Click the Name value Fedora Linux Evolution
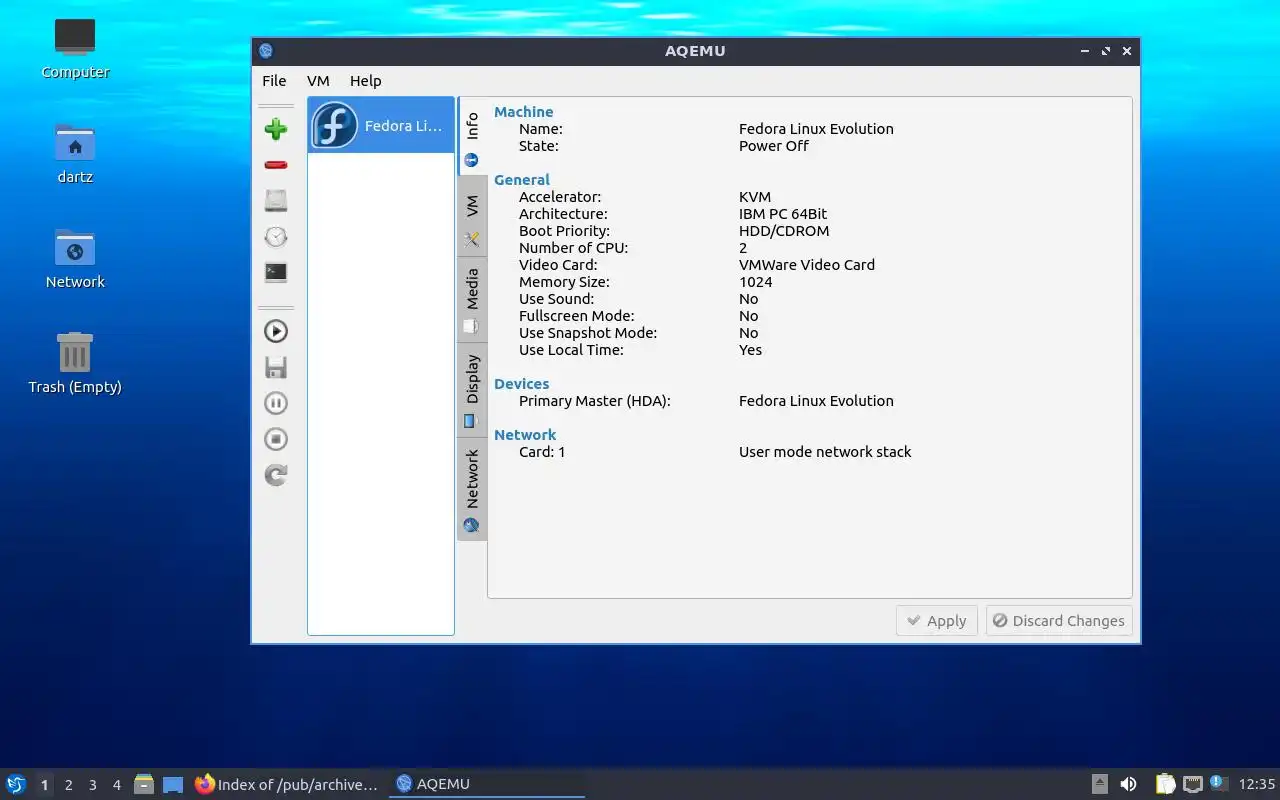The height and width of the screenshot is (800, 1280). (816, 129)
